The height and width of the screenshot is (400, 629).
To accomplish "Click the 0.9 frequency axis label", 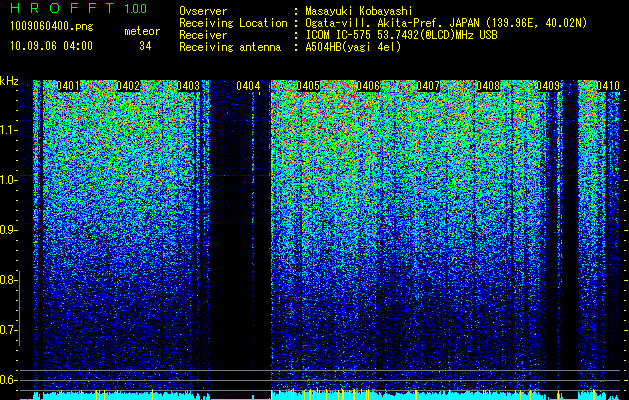I will pyautogui.click(x=7, y=230).
